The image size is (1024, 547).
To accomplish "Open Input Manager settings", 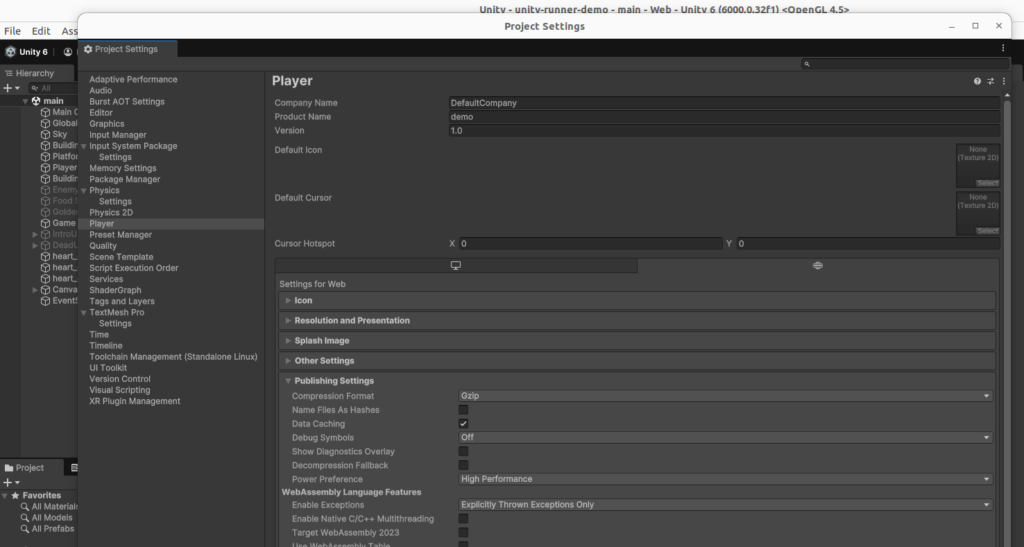I will (118, 134).
